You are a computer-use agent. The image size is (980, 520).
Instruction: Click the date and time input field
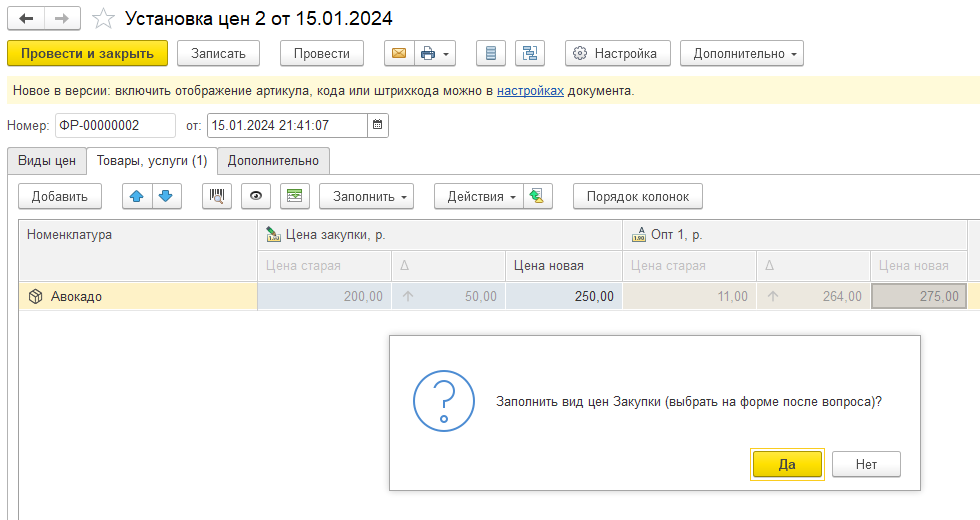coord(288,125)
